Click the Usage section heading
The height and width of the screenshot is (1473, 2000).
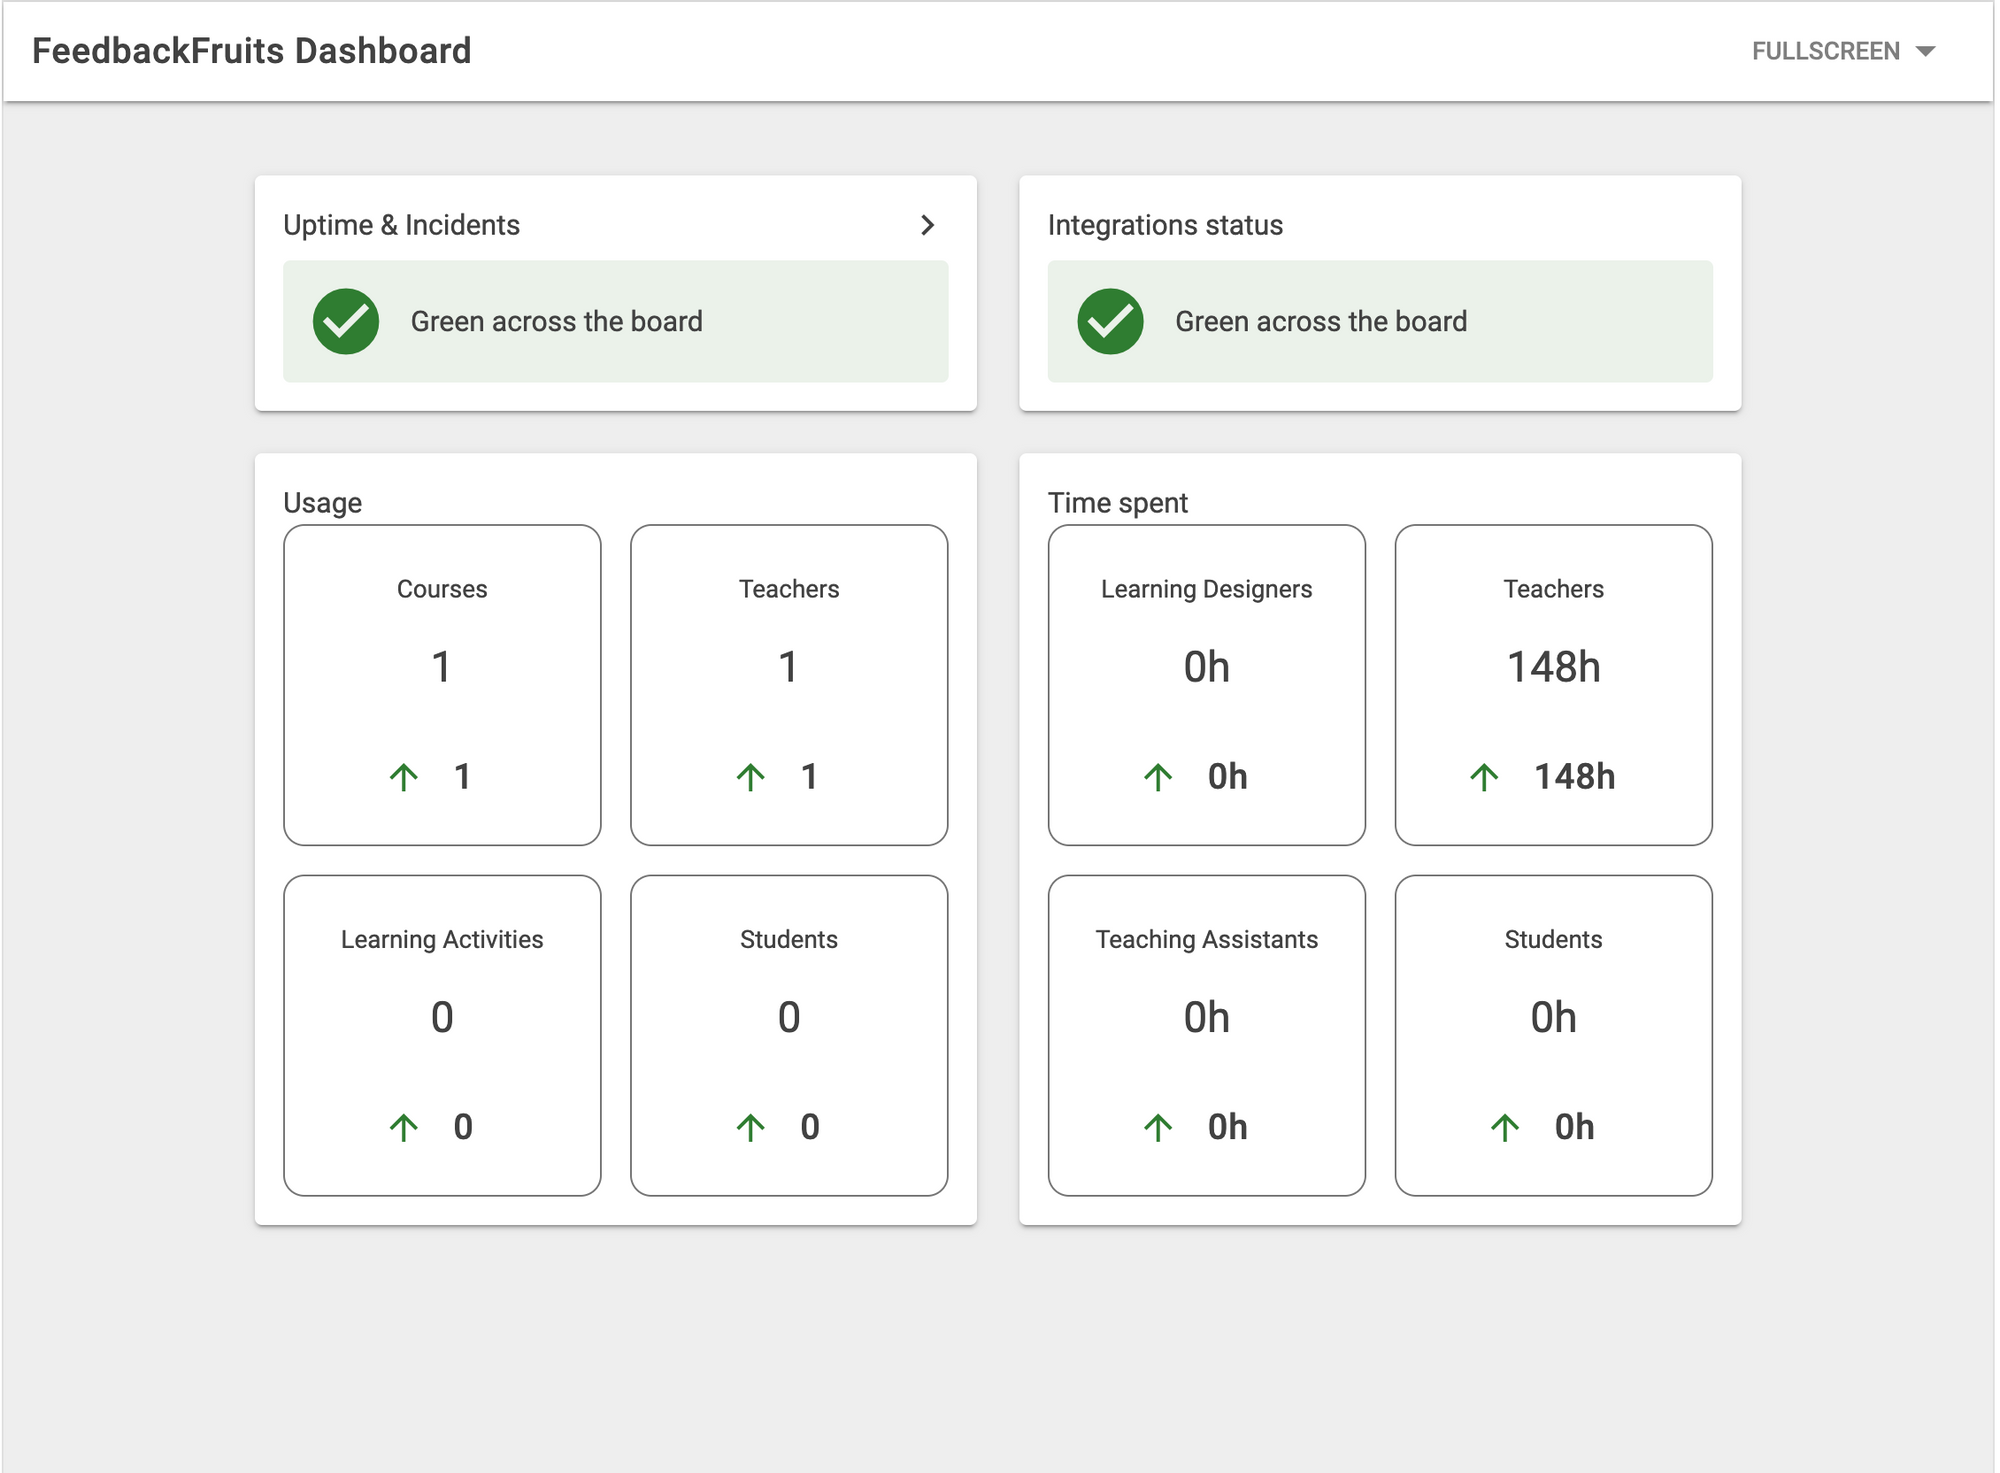(322, 502)
